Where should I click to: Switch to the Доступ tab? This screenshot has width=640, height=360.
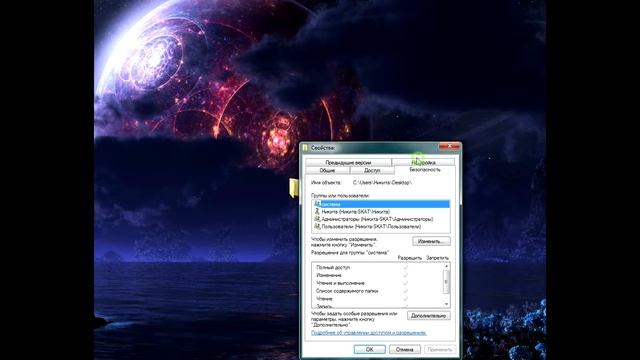pos(372,170)
